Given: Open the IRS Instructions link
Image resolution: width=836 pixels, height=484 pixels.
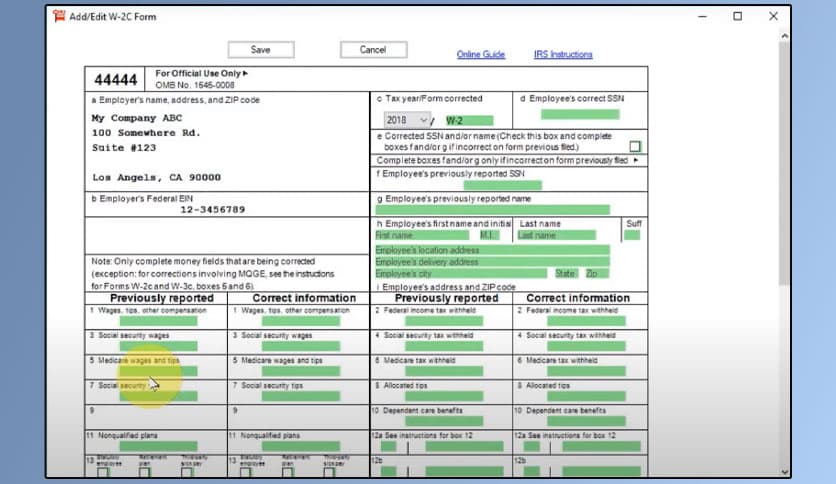Looking at the screenshot, I should (x=563, y=55).
